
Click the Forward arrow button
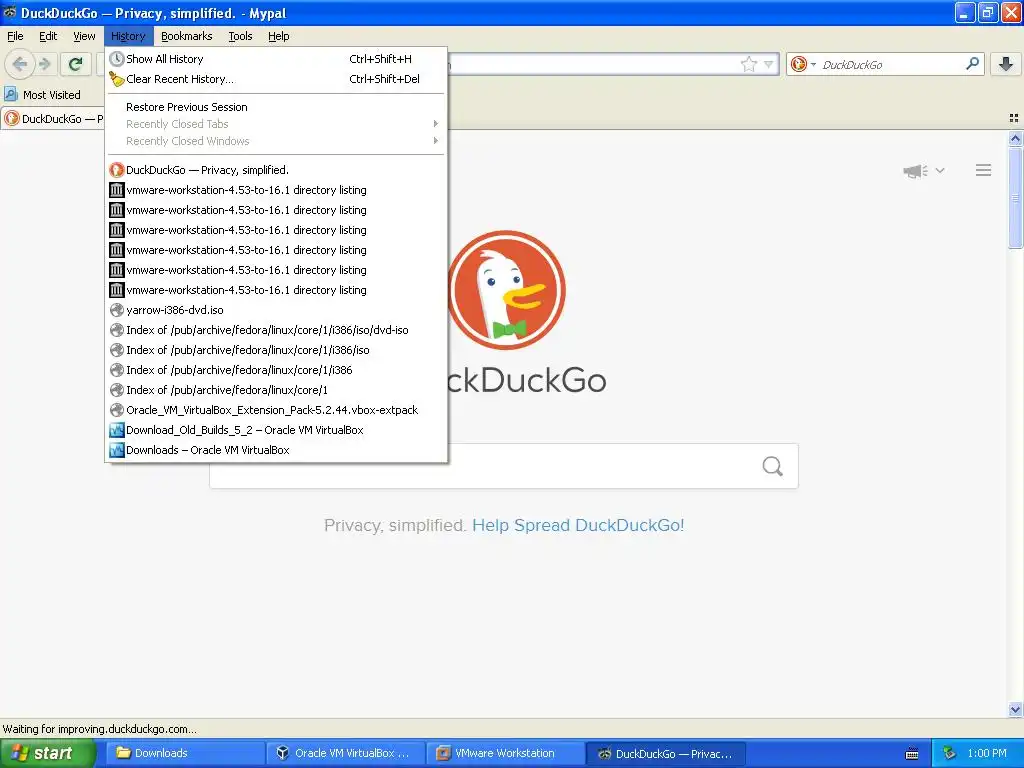tap(44, 64)
